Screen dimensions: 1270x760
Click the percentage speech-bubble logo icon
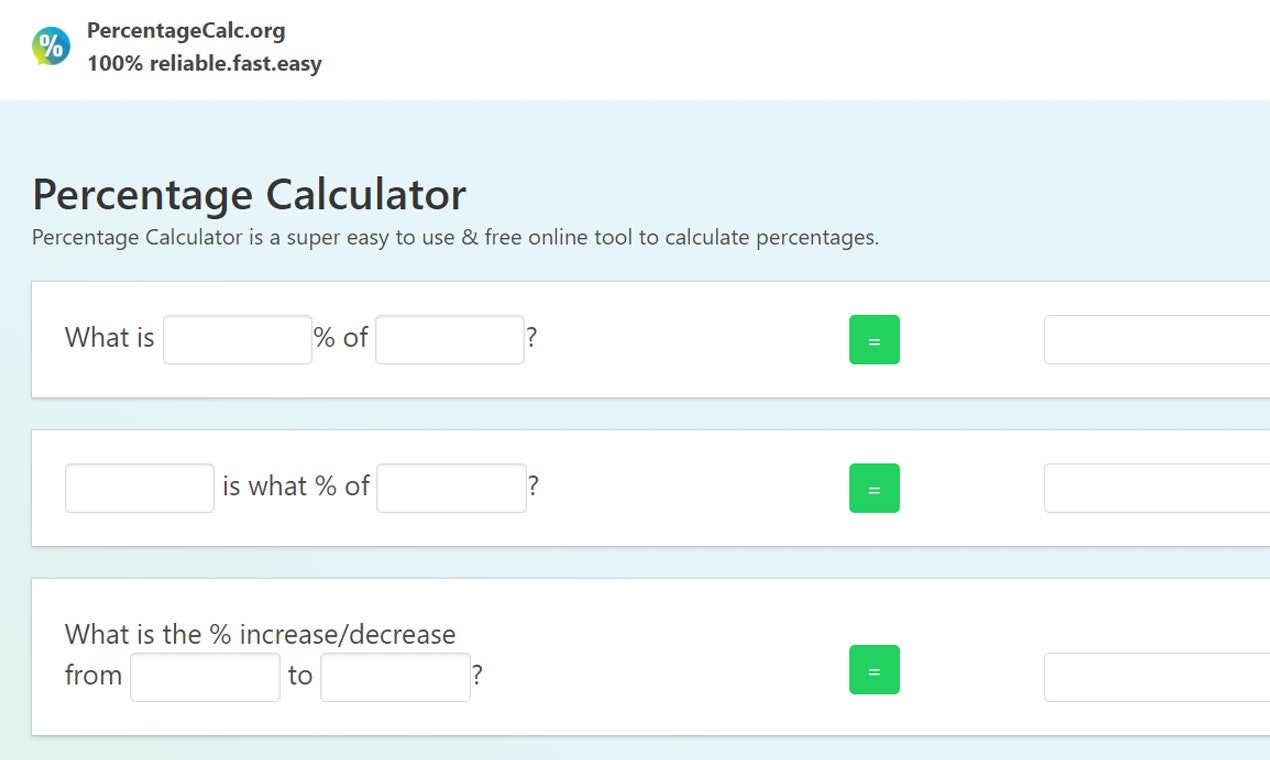click(x=49, y=45)
